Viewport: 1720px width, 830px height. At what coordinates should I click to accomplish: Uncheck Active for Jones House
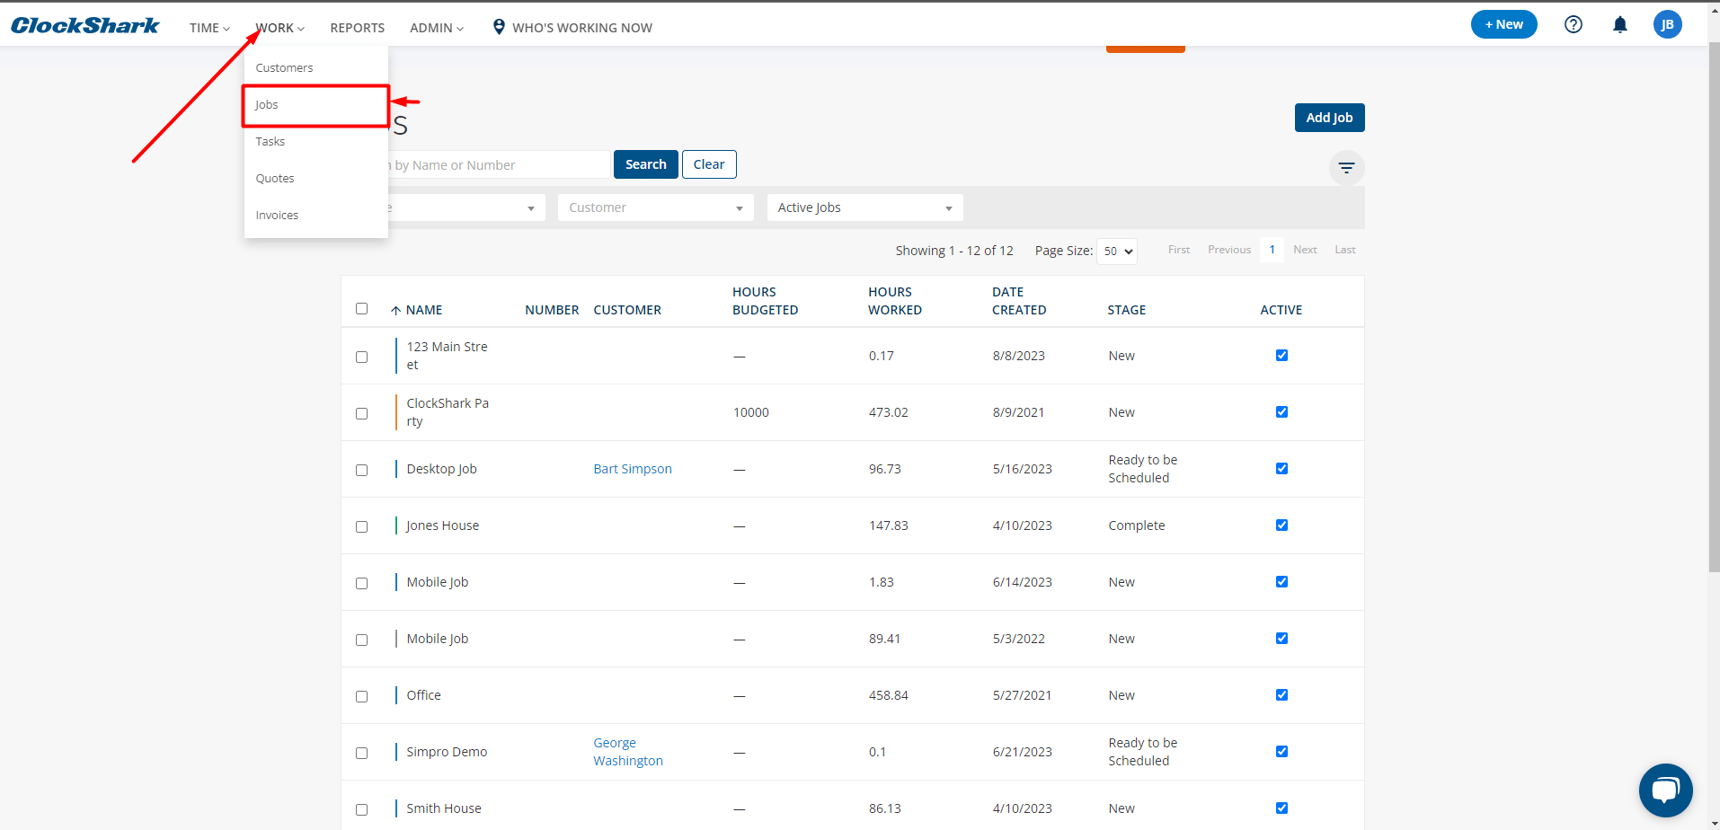tap(1281, 525)
